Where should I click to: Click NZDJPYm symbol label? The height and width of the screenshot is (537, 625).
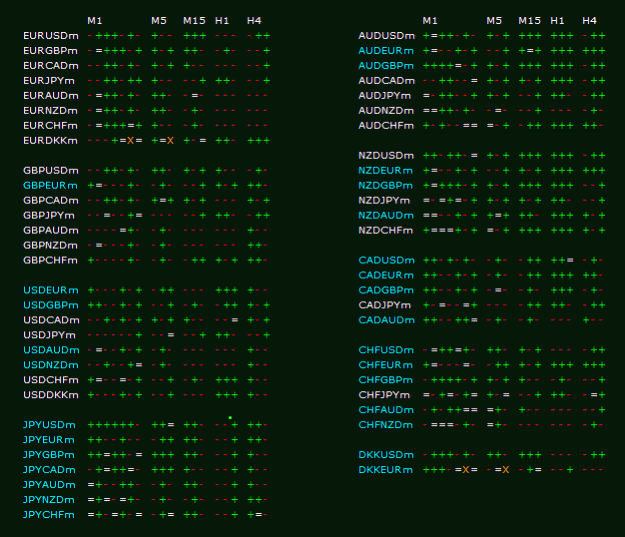(384, 201)
